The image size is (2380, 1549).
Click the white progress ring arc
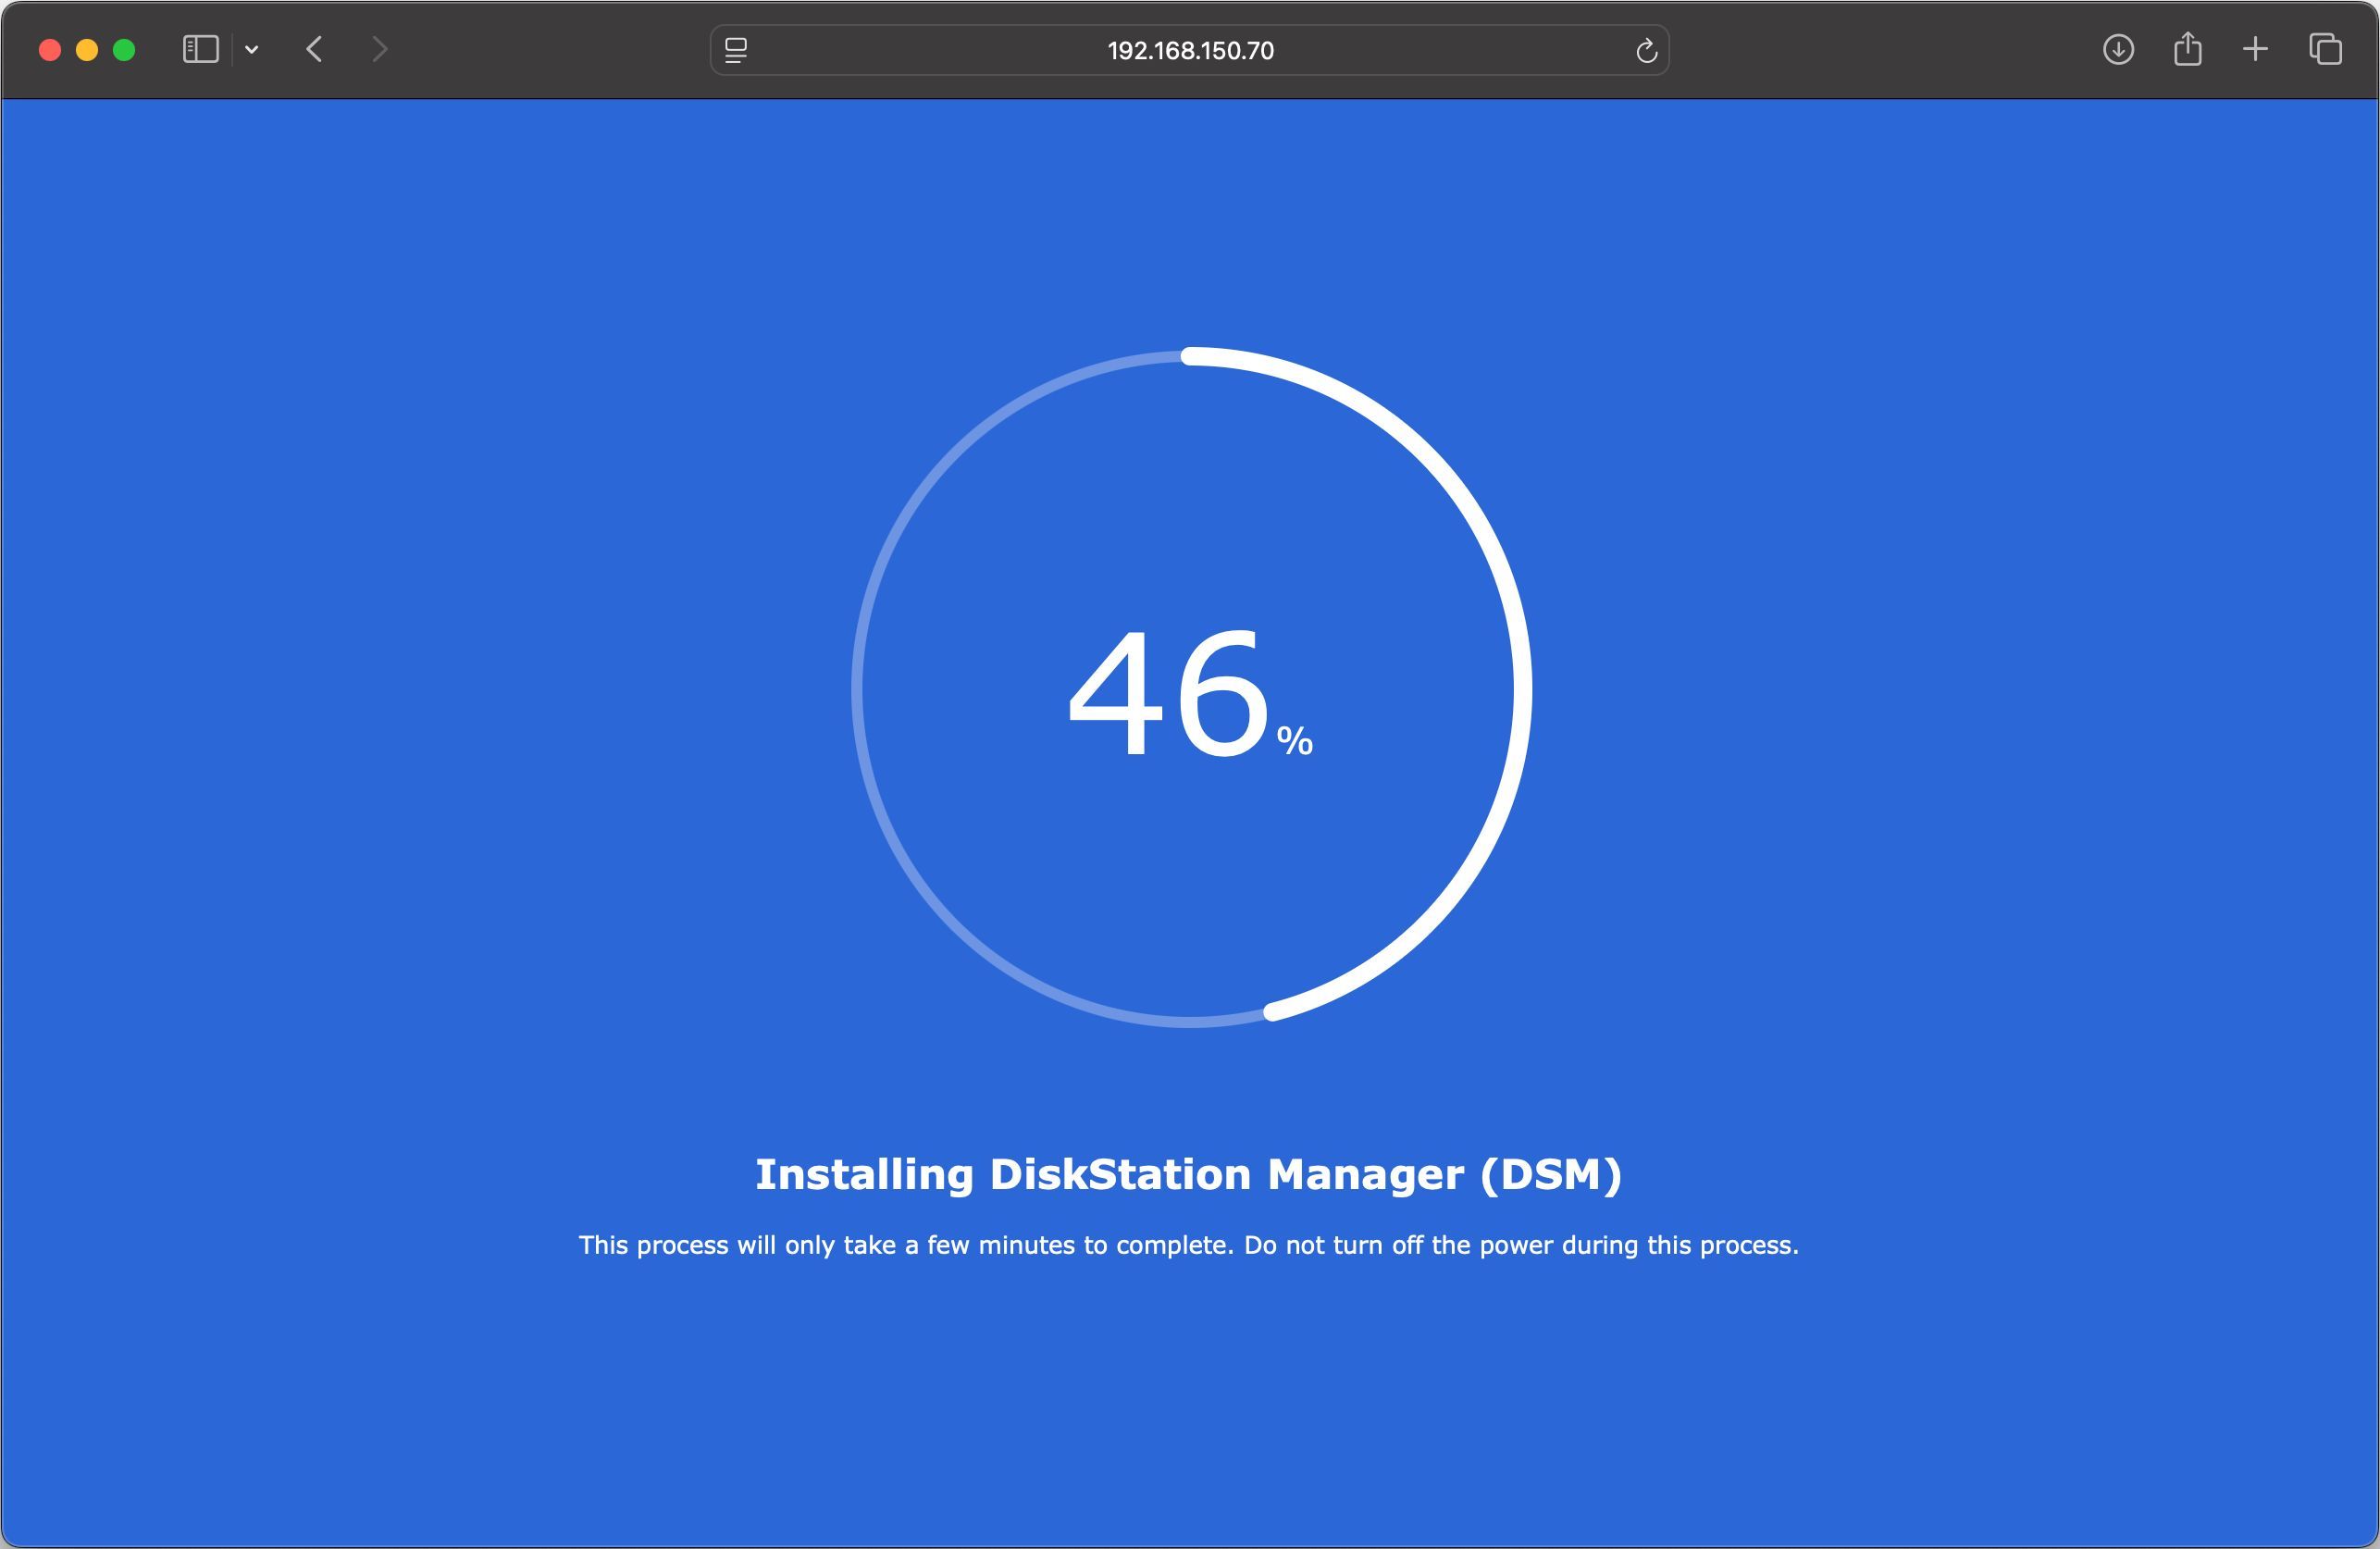(1522, 690)
